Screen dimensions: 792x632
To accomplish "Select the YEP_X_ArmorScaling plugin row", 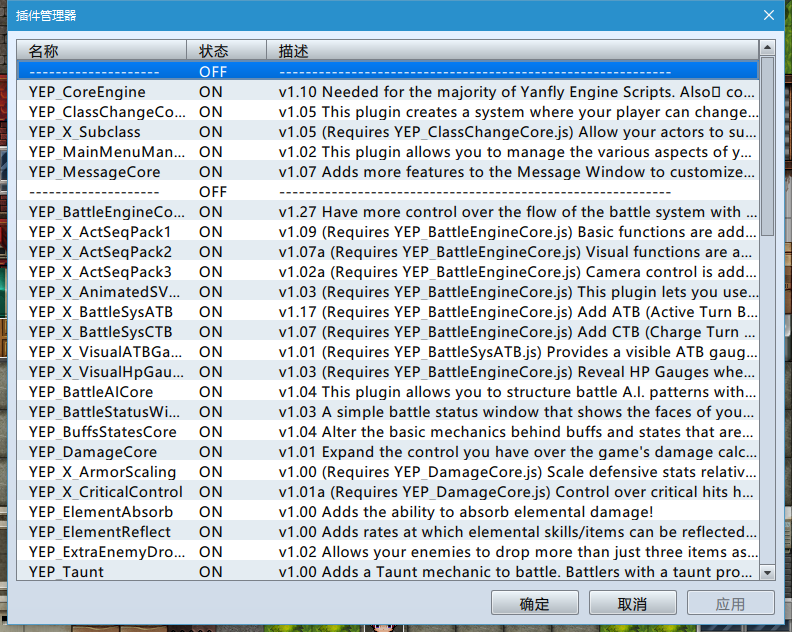I will click(x=388, y=472).
